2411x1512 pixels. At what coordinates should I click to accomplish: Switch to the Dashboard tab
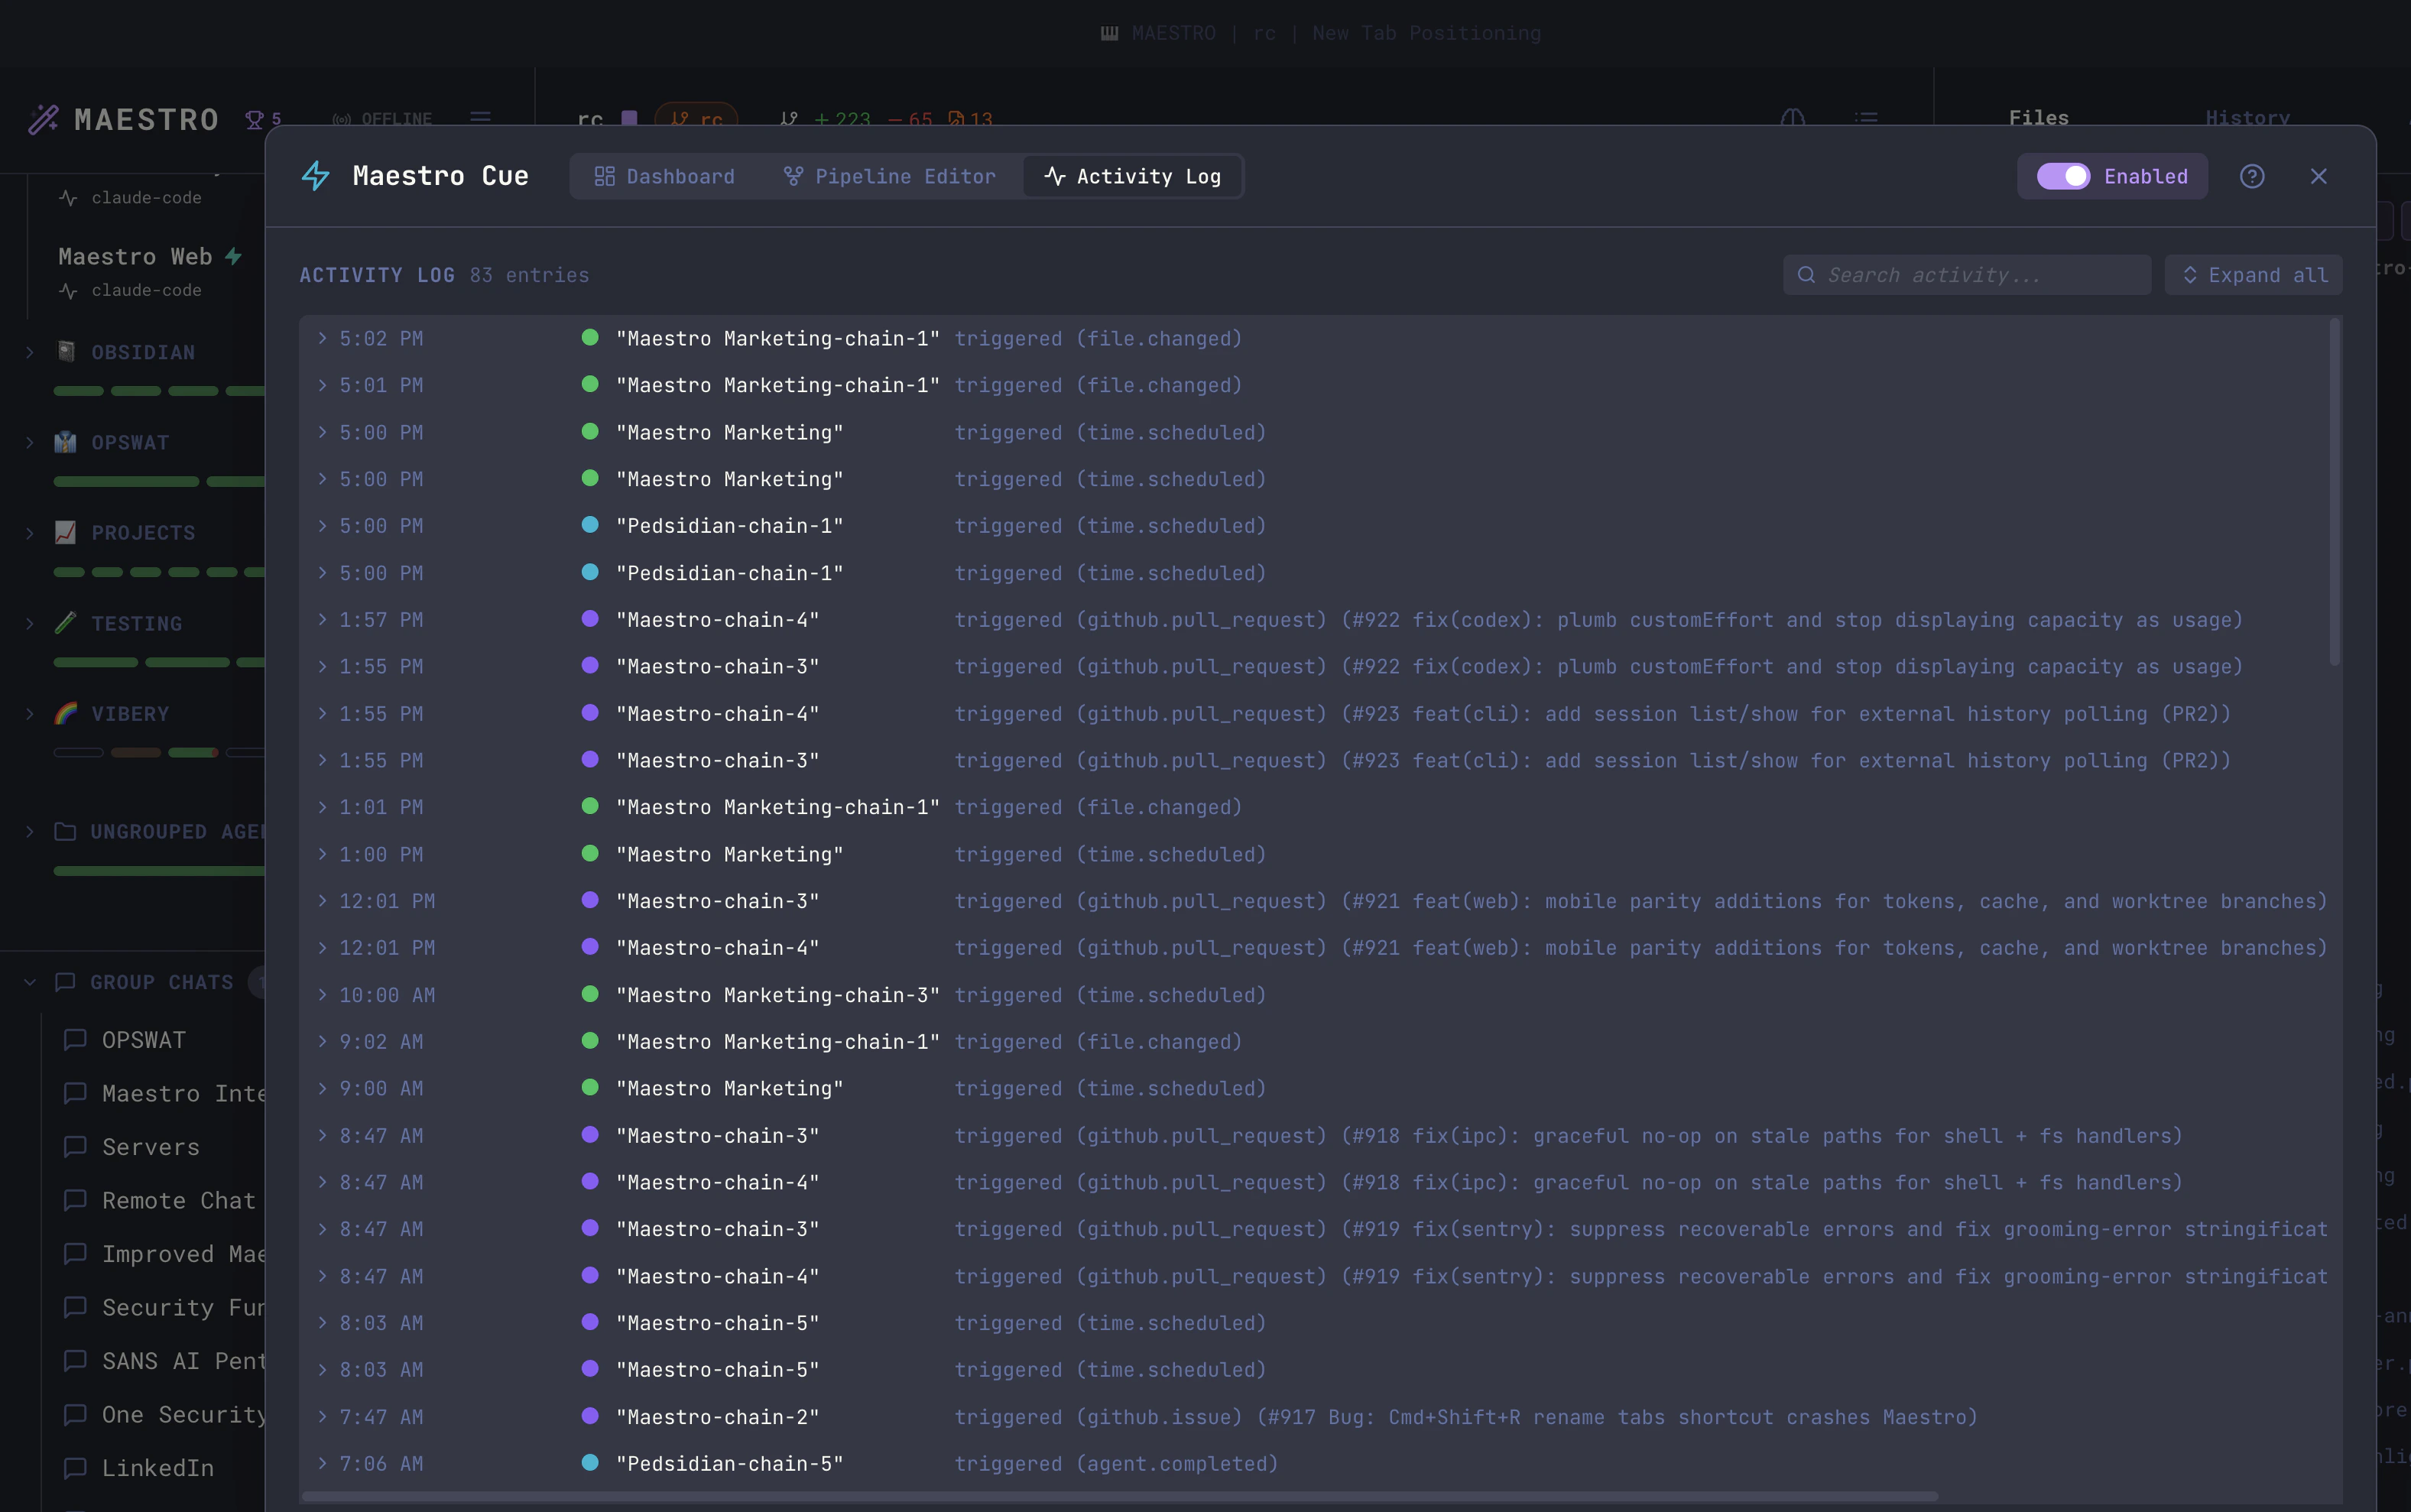click(664, 177)
